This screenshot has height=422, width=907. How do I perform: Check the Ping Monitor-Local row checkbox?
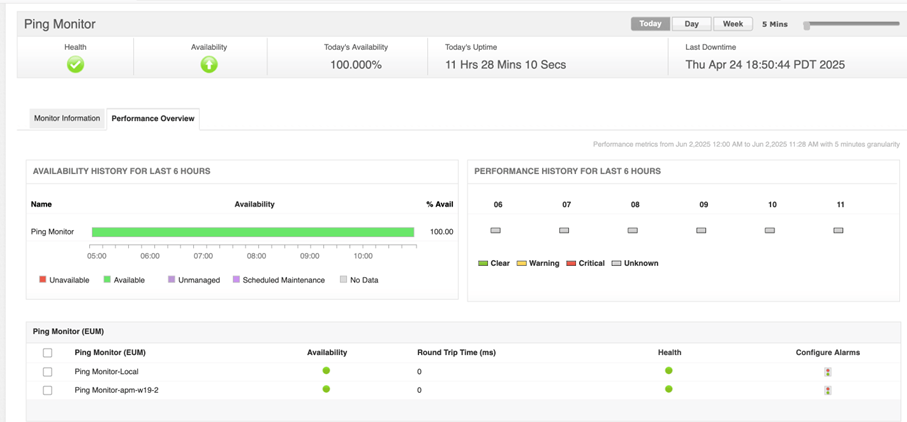(x=47, y=372)
